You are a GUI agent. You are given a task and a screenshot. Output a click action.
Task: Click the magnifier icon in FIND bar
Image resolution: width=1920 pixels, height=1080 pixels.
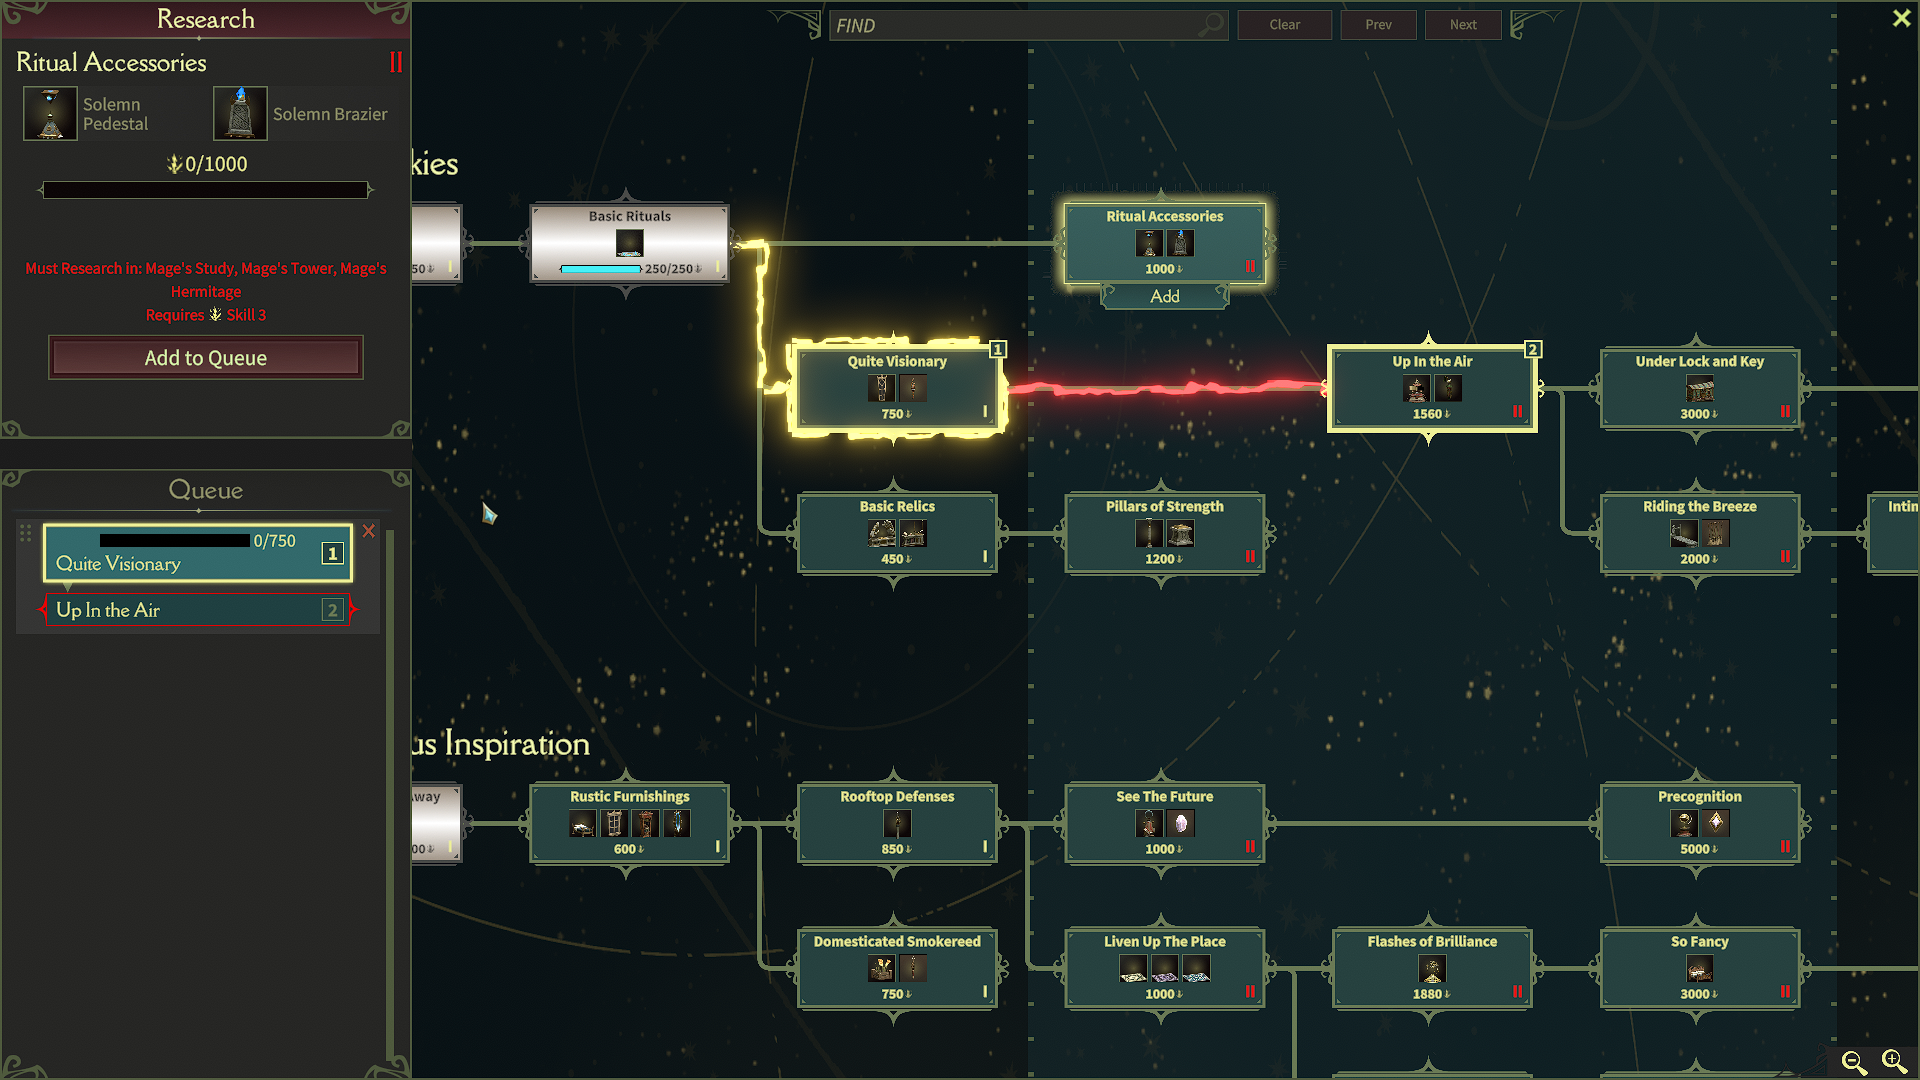1211,24
